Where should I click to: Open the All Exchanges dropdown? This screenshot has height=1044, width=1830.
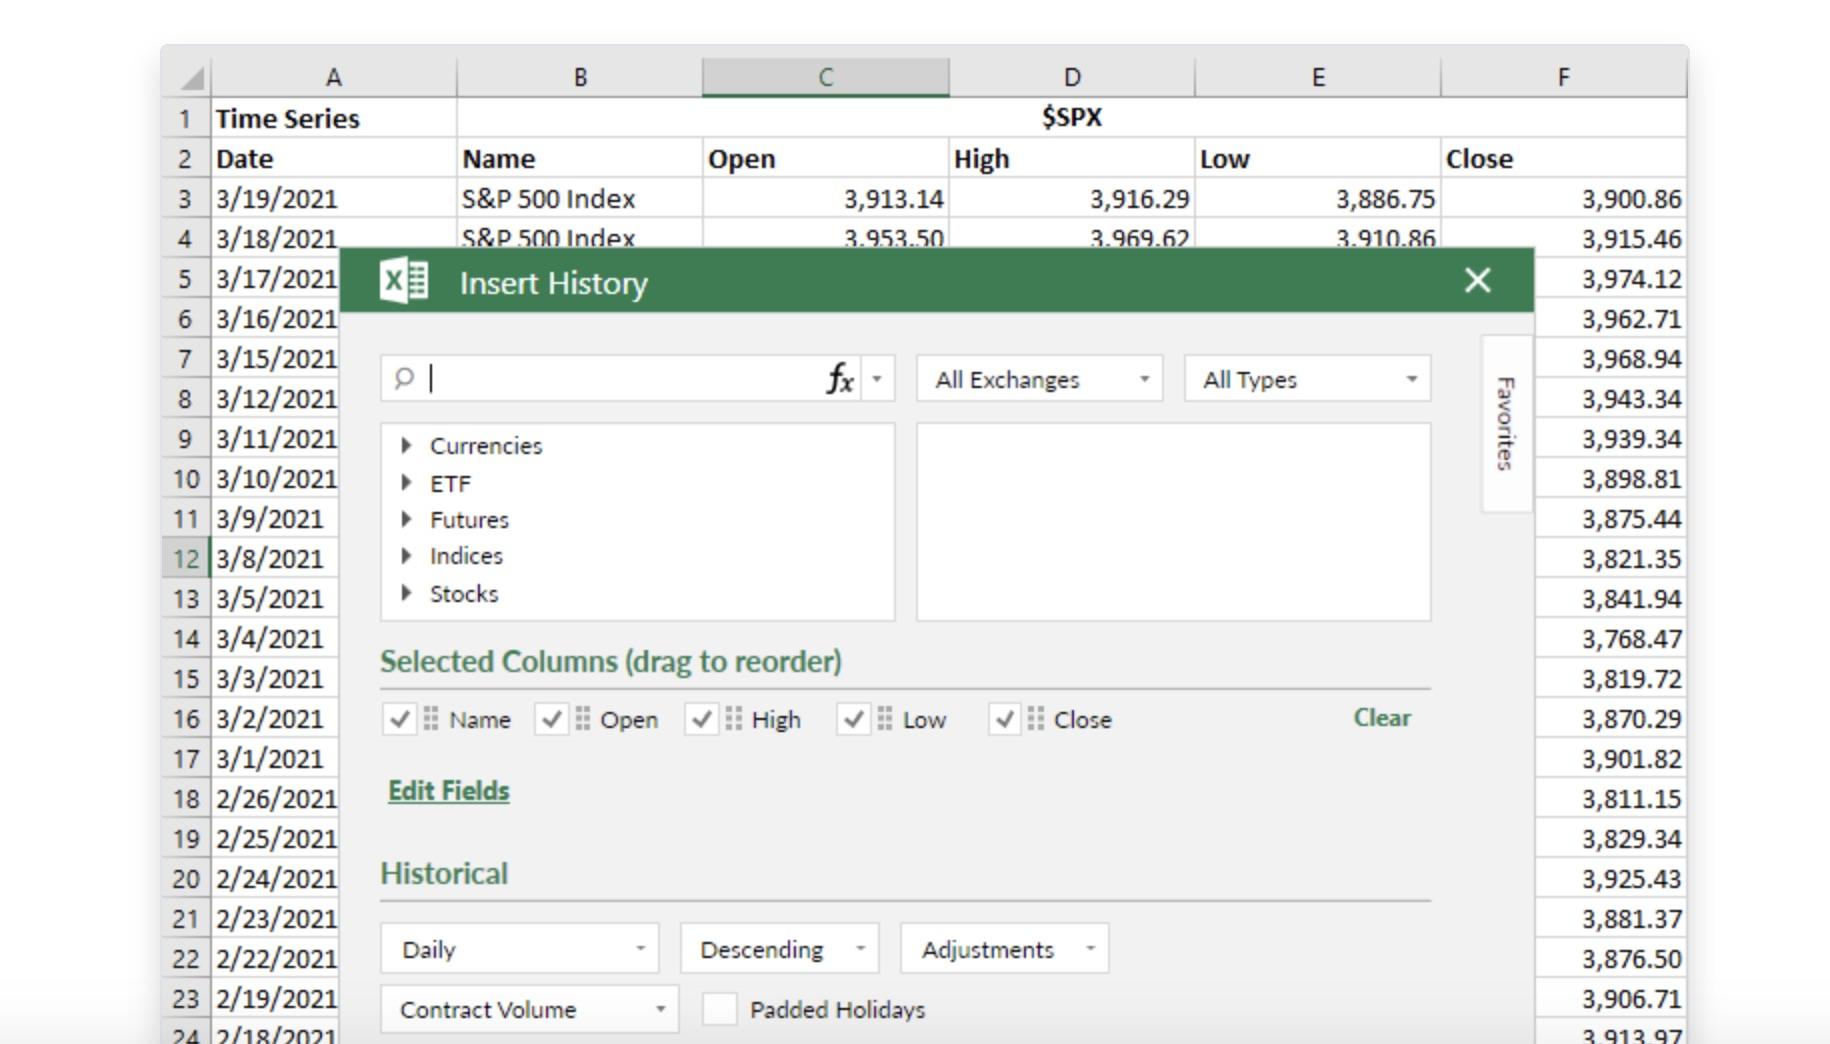click(1038, 378)
